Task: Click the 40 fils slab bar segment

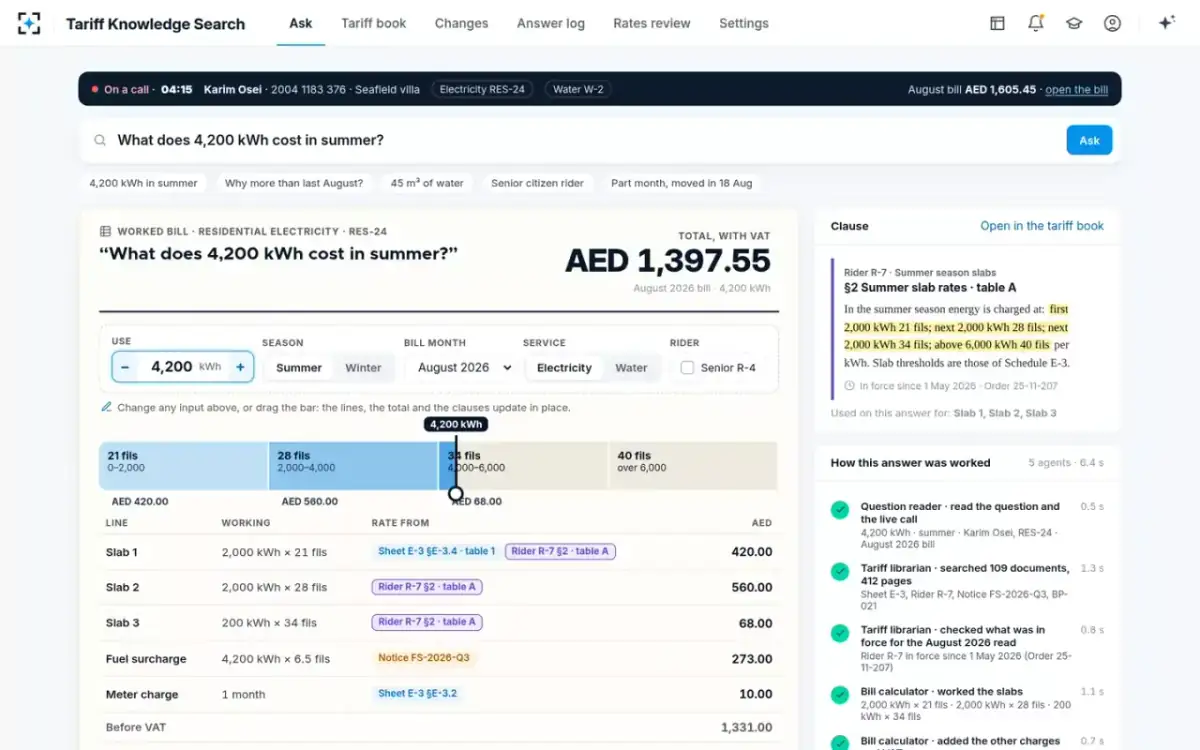Action: pos(693,465)
